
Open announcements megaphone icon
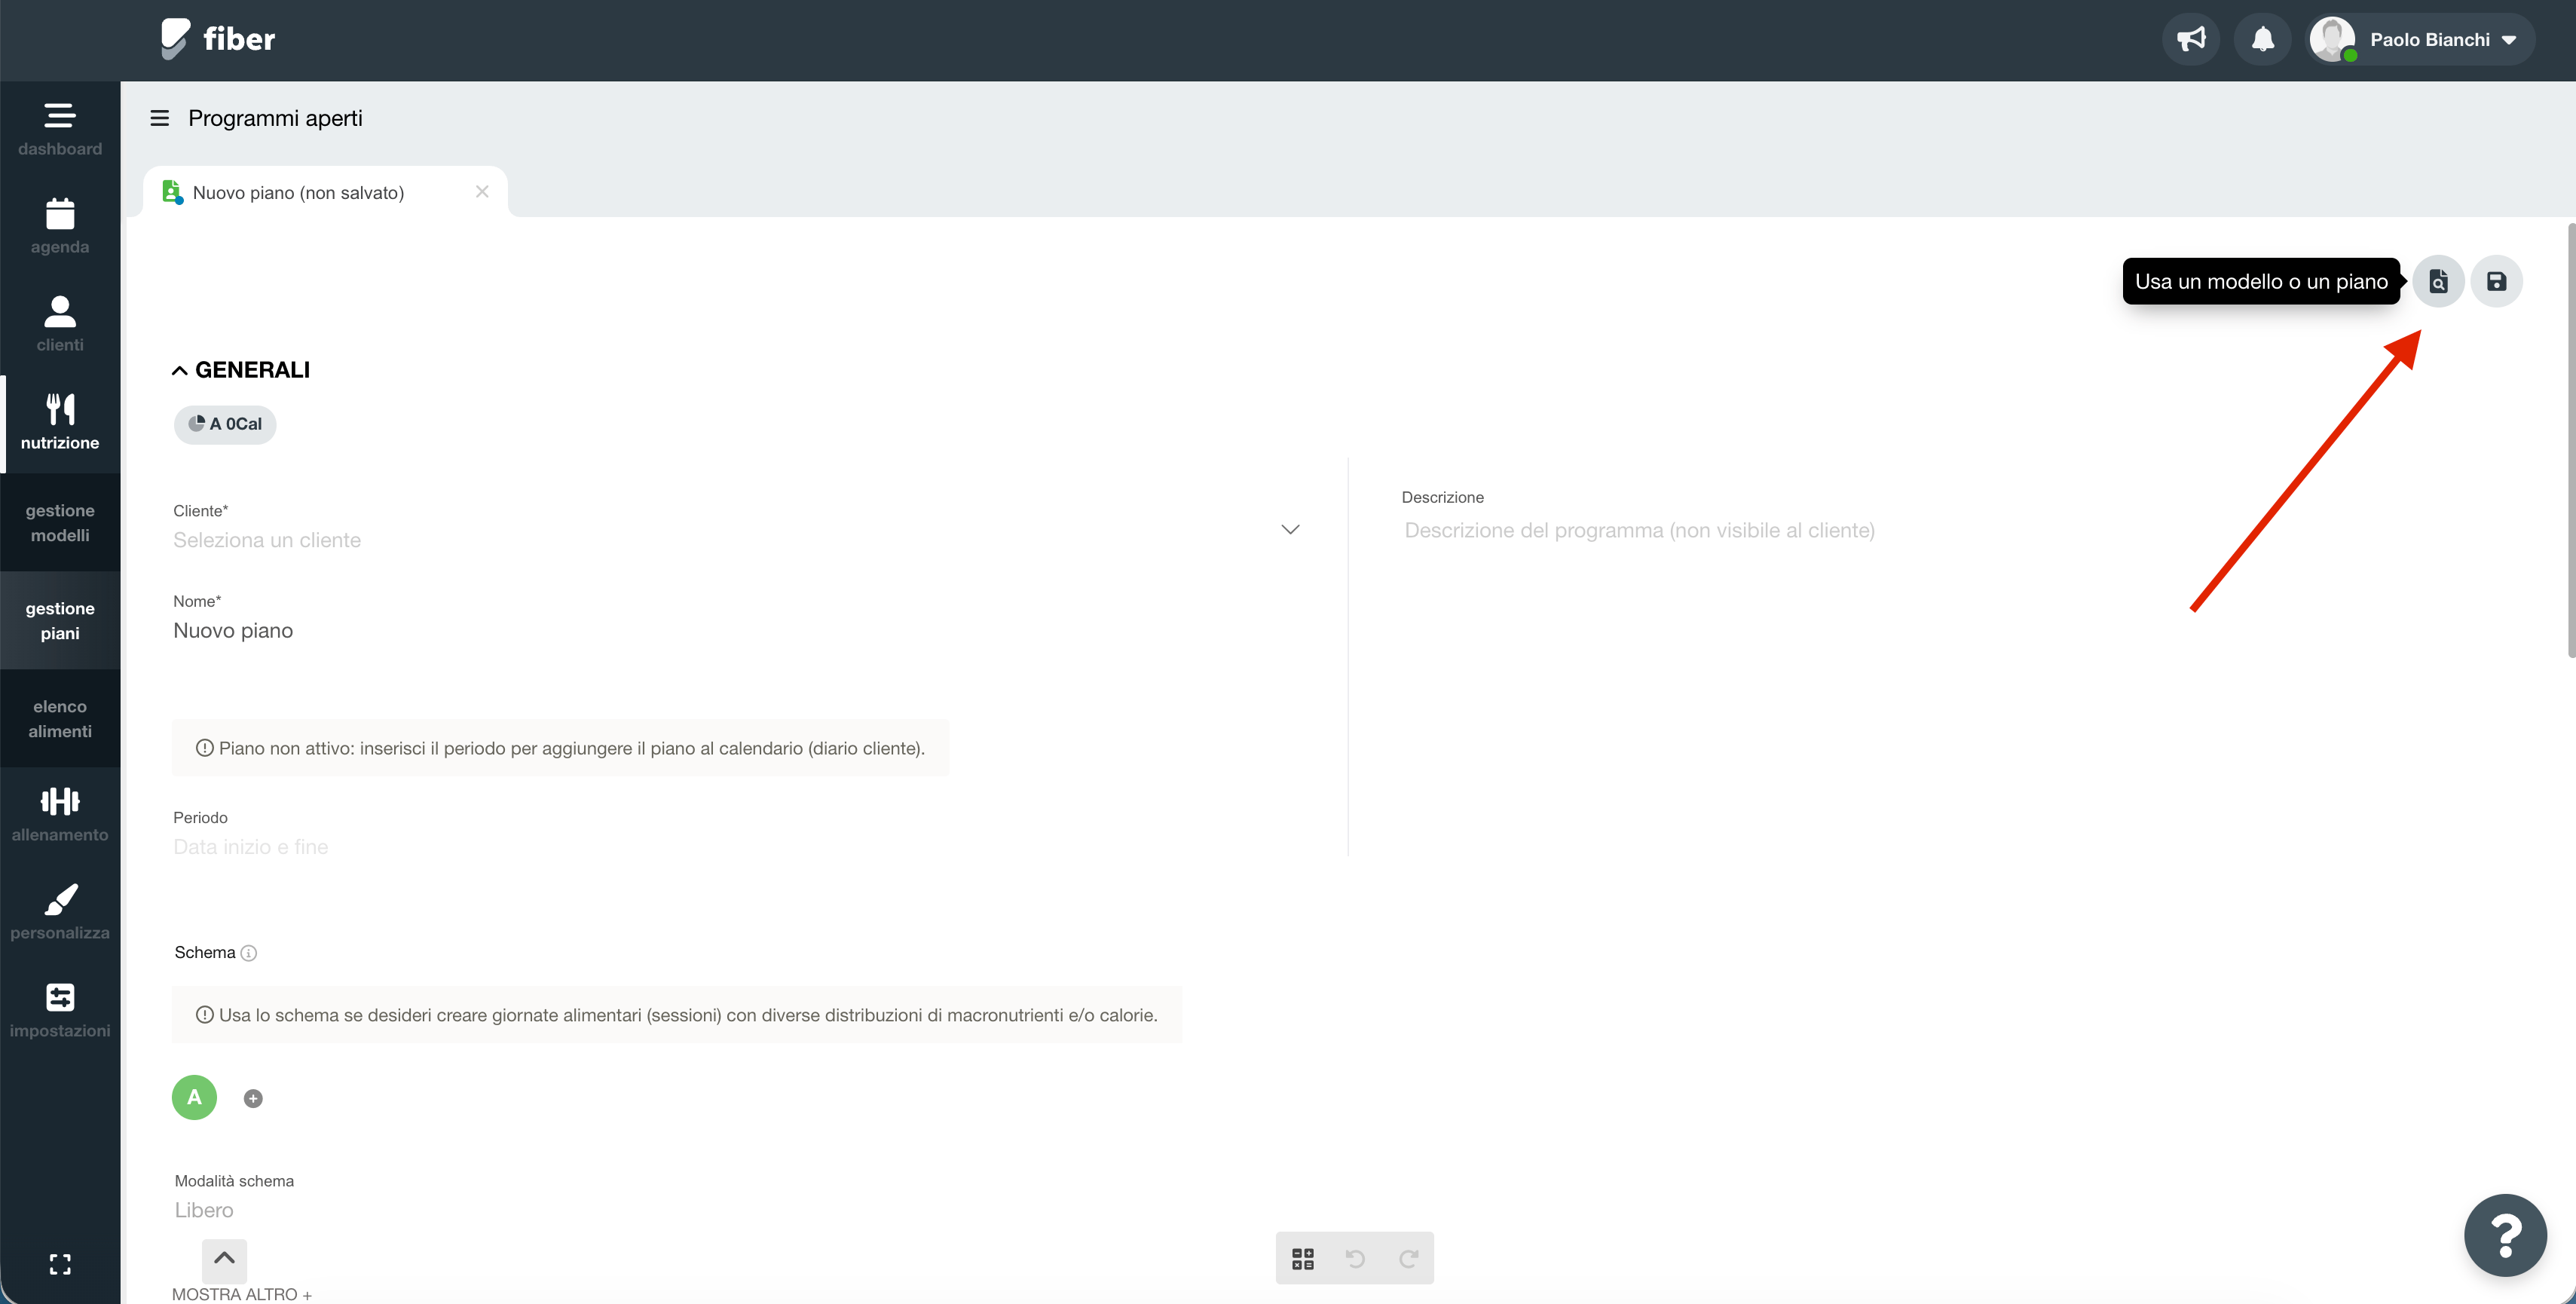(2191, 40)
